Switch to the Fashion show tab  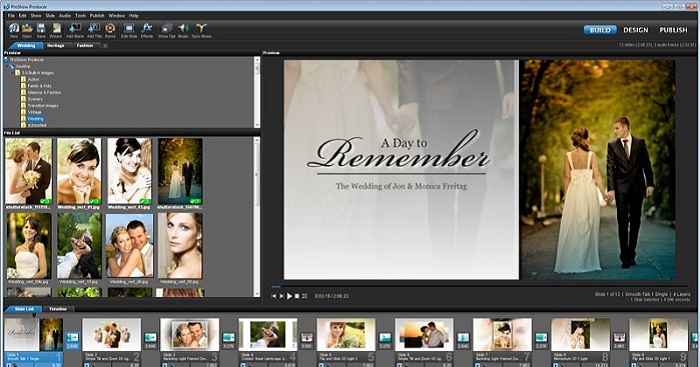coord(85,46)
